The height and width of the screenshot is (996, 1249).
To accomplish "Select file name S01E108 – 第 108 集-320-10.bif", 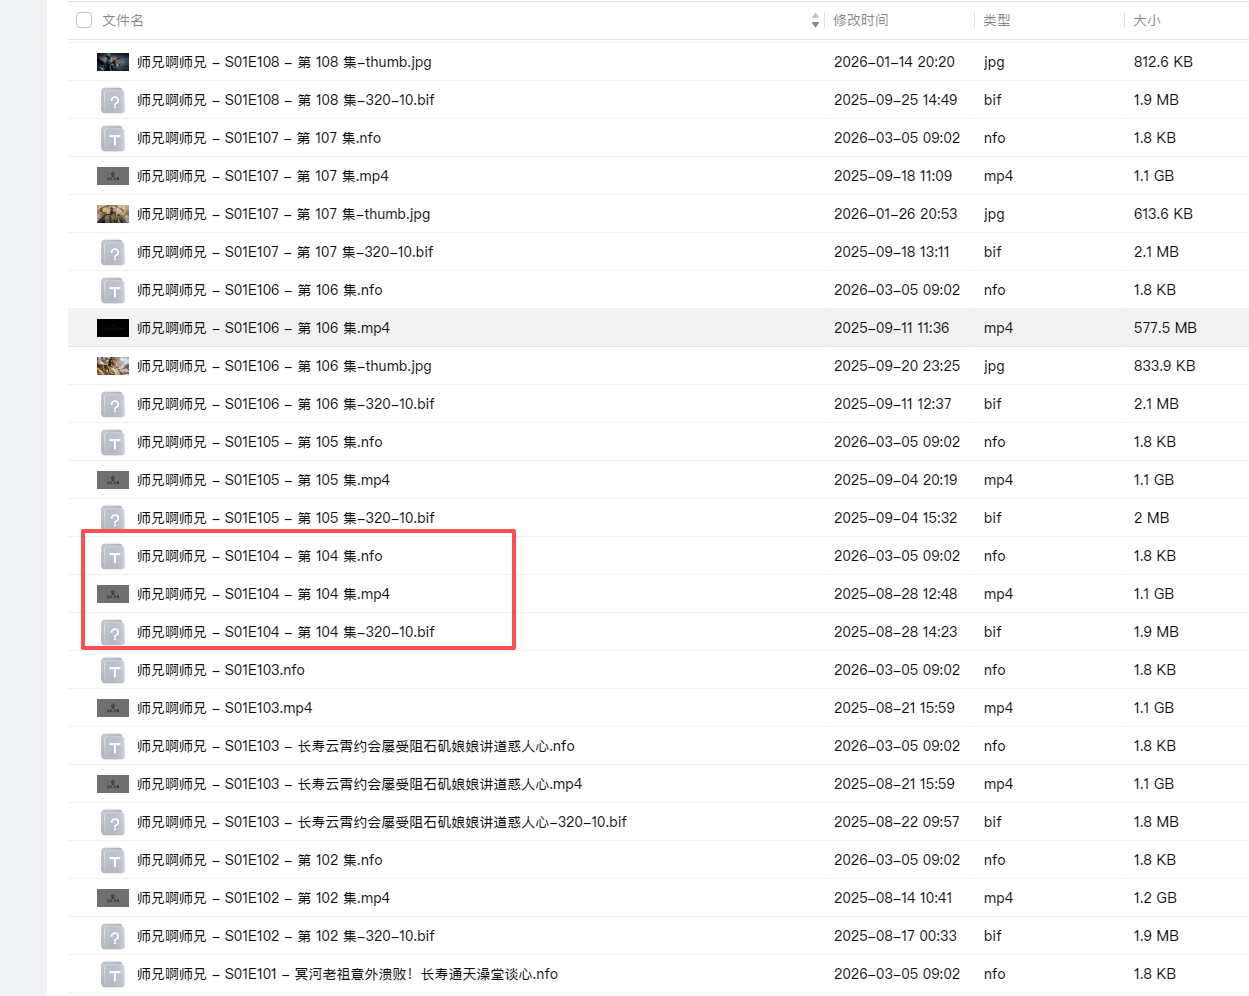I will pos(286,100).
